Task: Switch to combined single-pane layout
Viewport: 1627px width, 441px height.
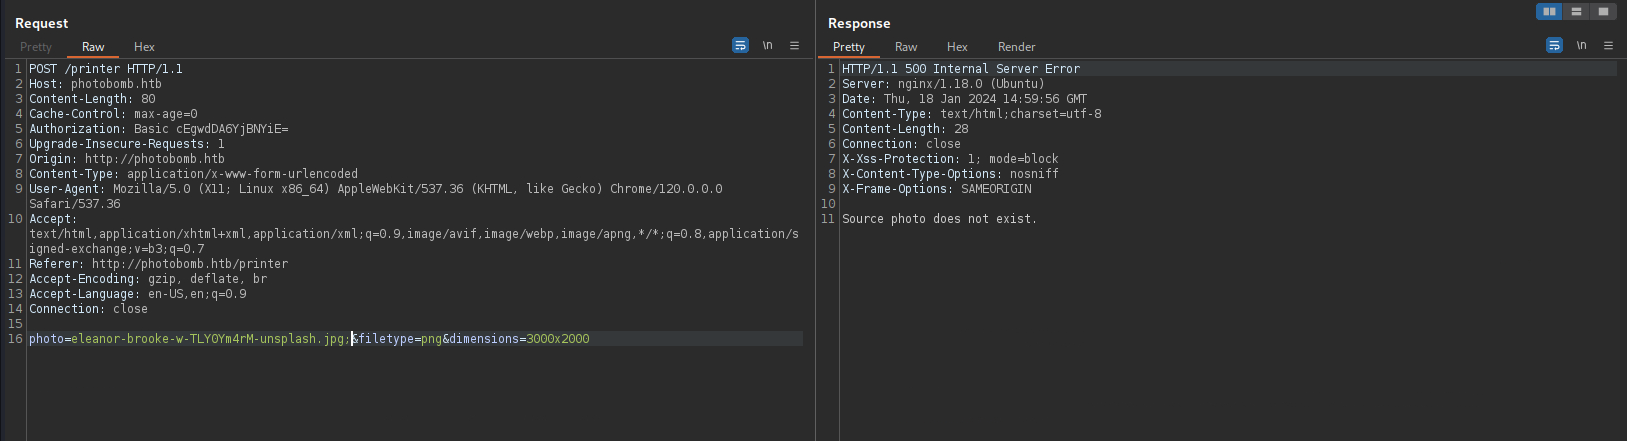Action: pyautogui.click(x=1603, y=12)
